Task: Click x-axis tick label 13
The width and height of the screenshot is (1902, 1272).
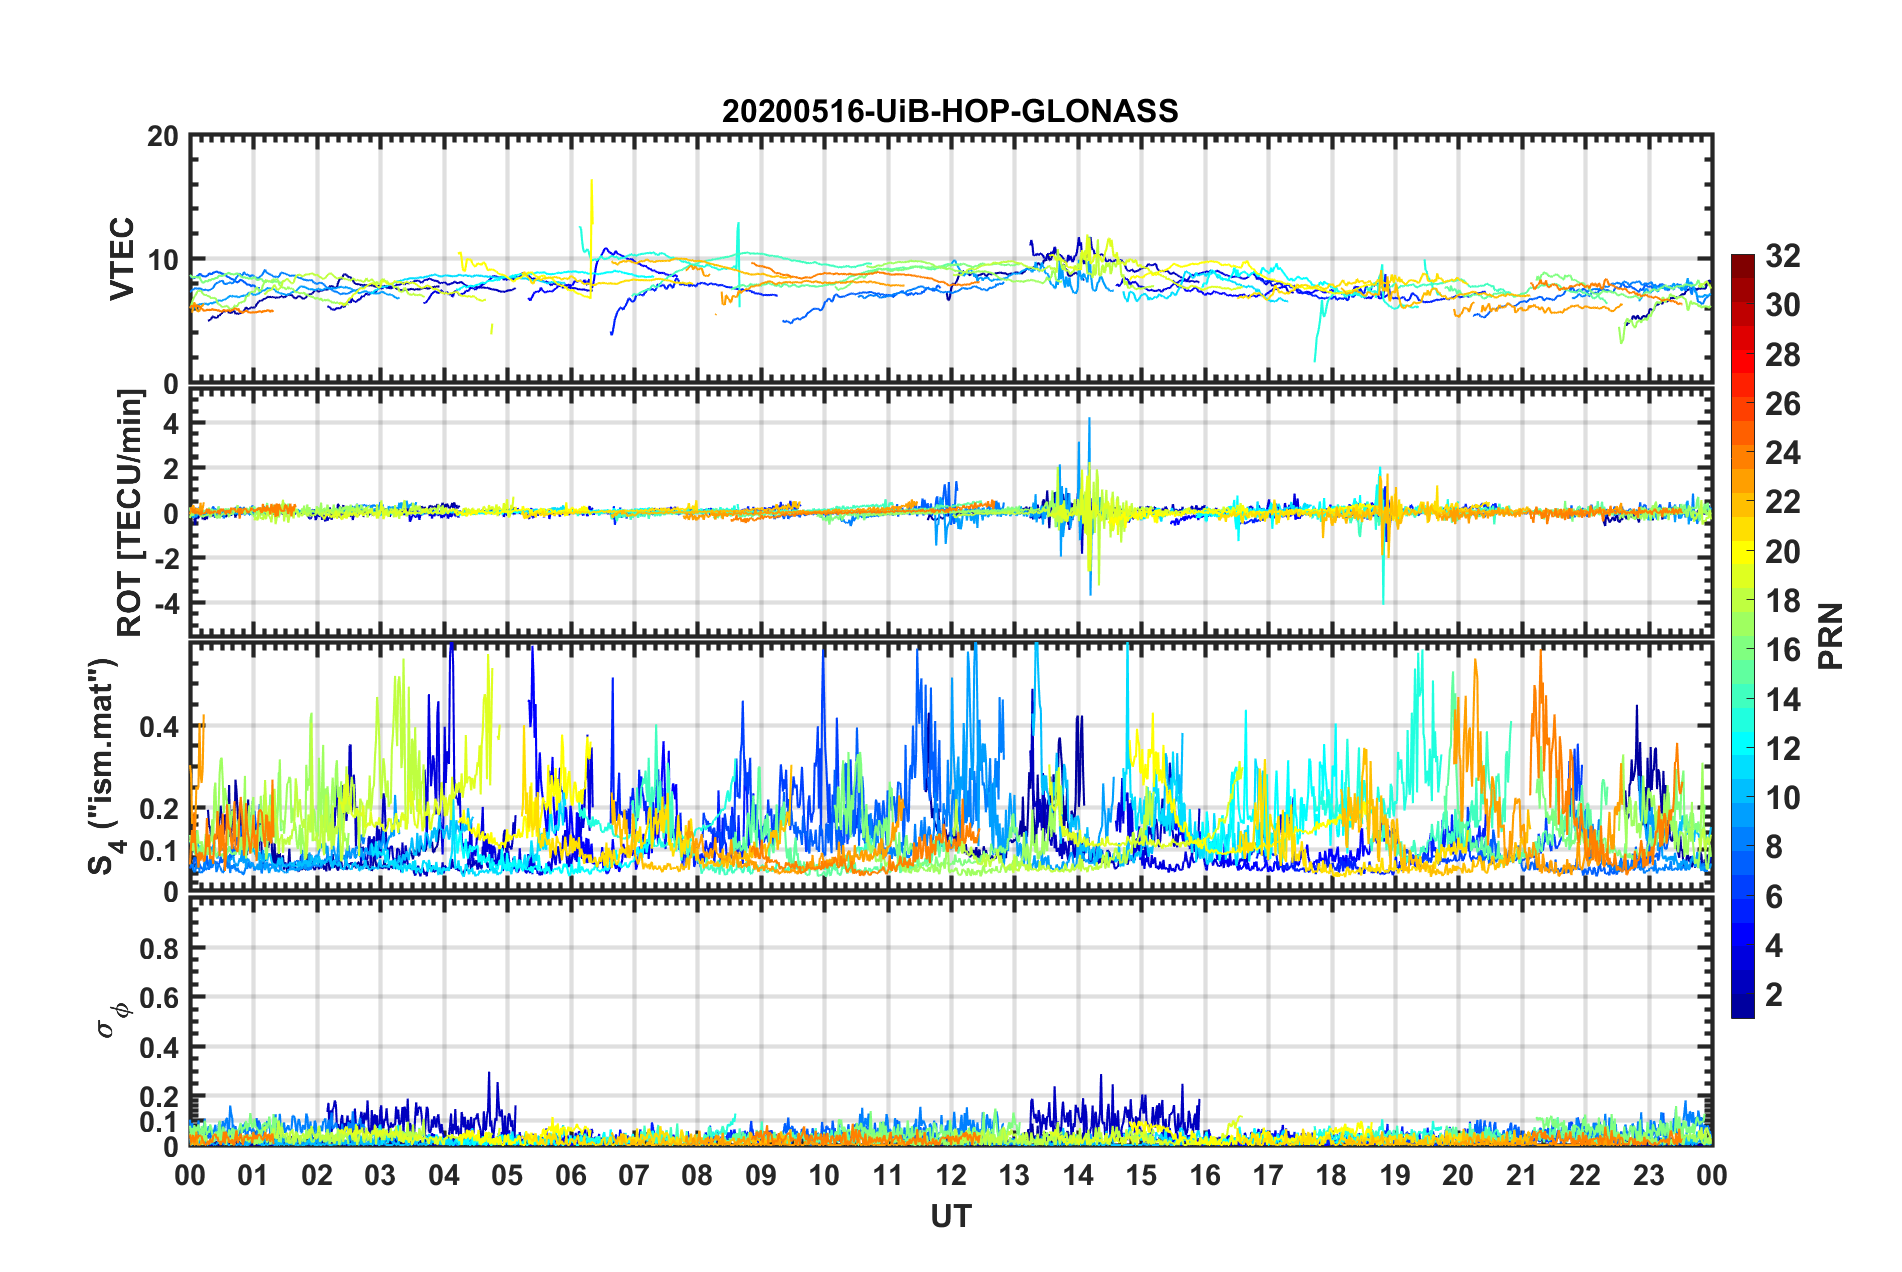Action: (1014, 1175)
